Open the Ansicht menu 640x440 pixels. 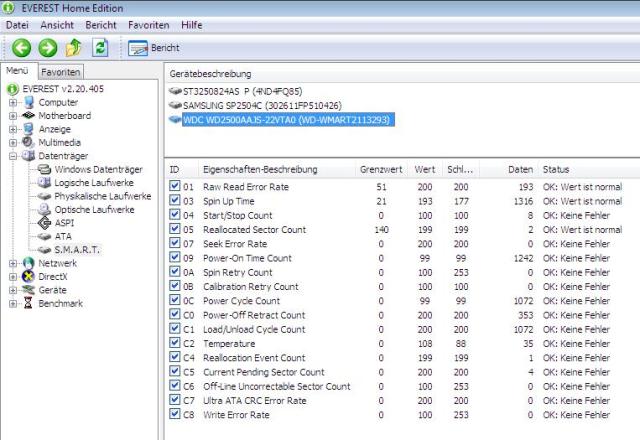click(x=57, y=25)
